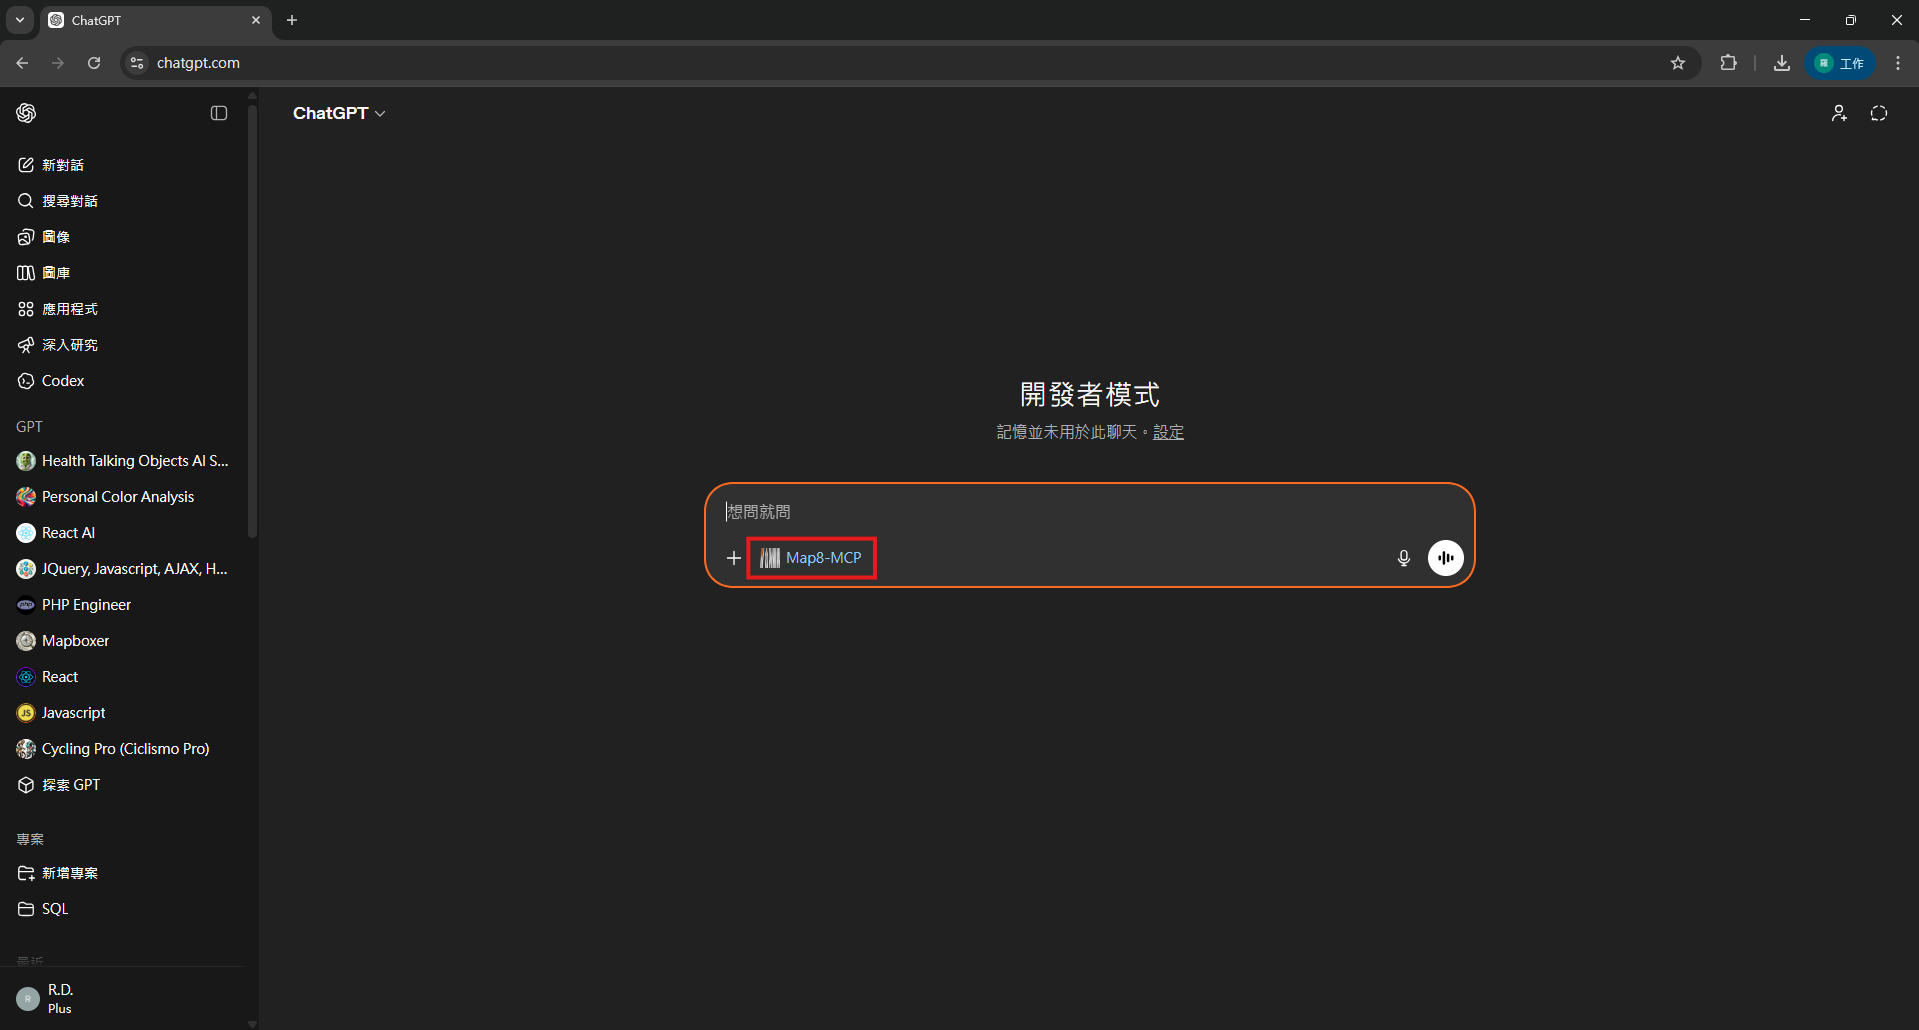This screenshot has height=1030, width=1919.
Task: Open the 圖庫 library section
Action: 123,273
